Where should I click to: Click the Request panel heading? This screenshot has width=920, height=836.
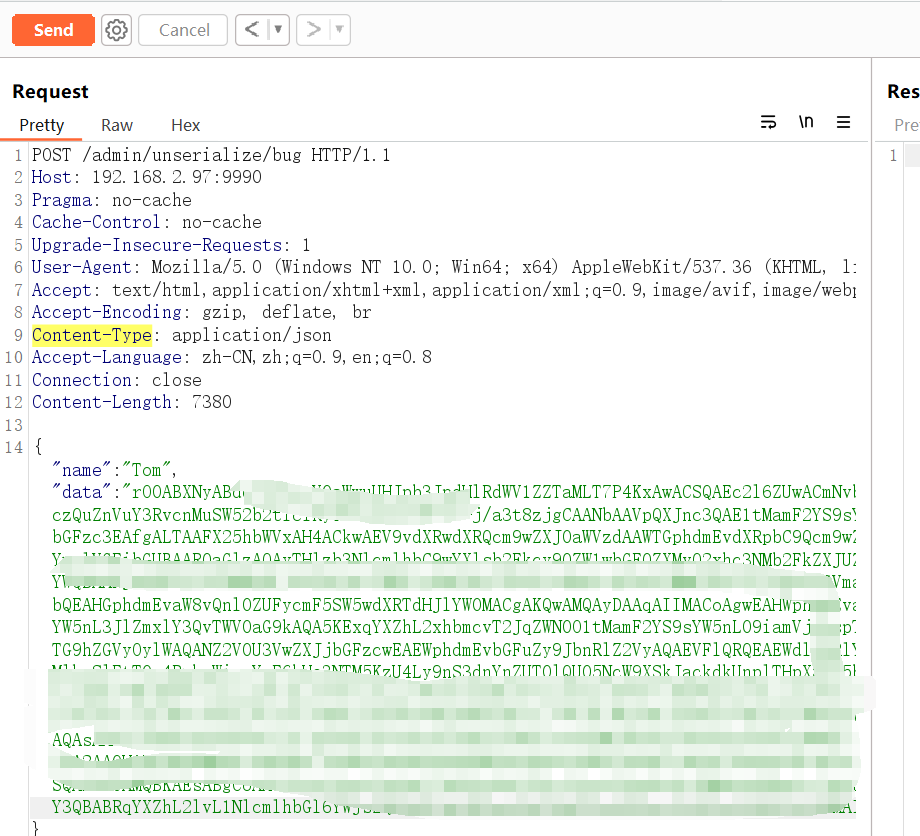point(50,92)
